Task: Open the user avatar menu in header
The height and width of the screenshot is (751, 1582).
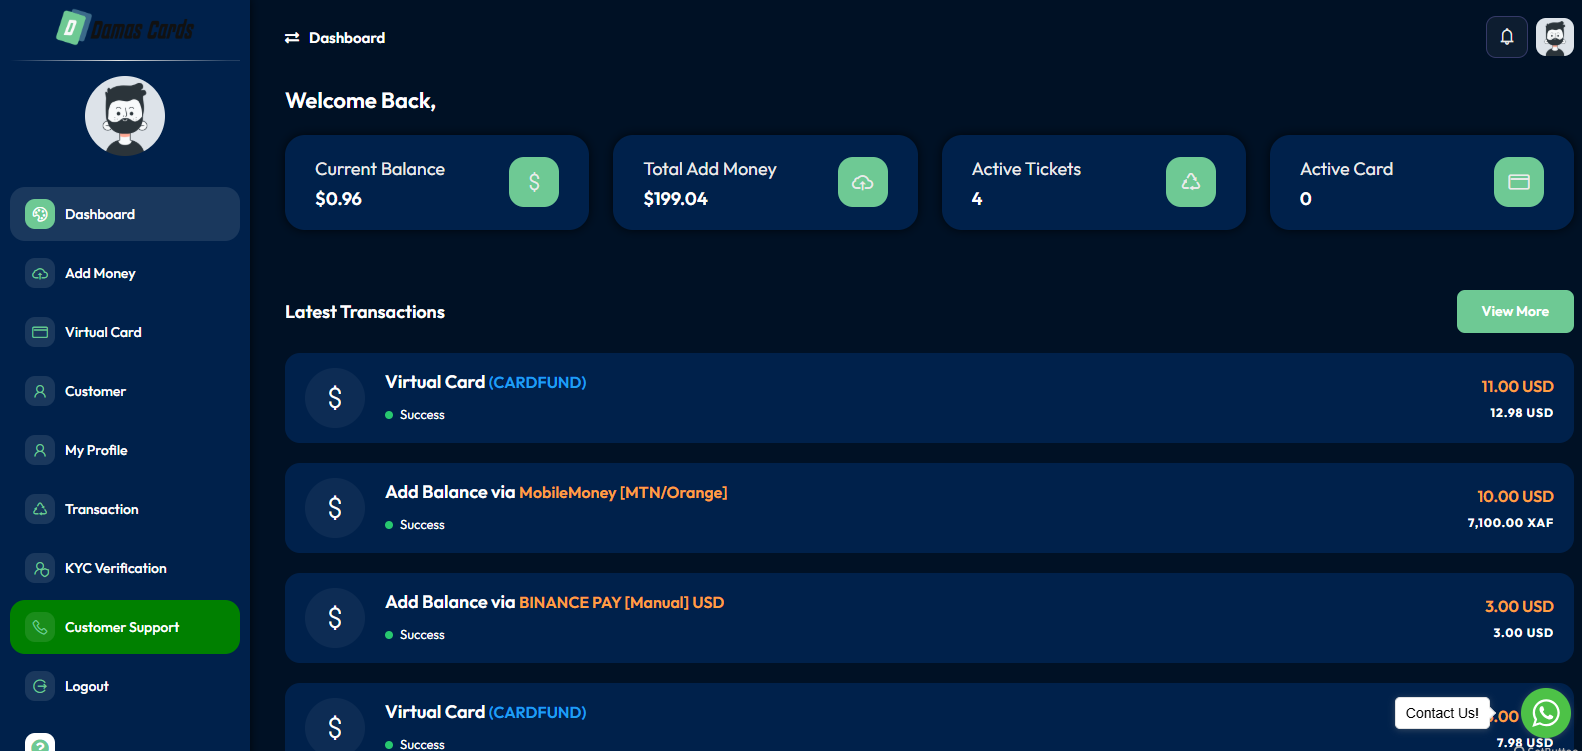Action: pyautogui.click(x=1554, y=37)
